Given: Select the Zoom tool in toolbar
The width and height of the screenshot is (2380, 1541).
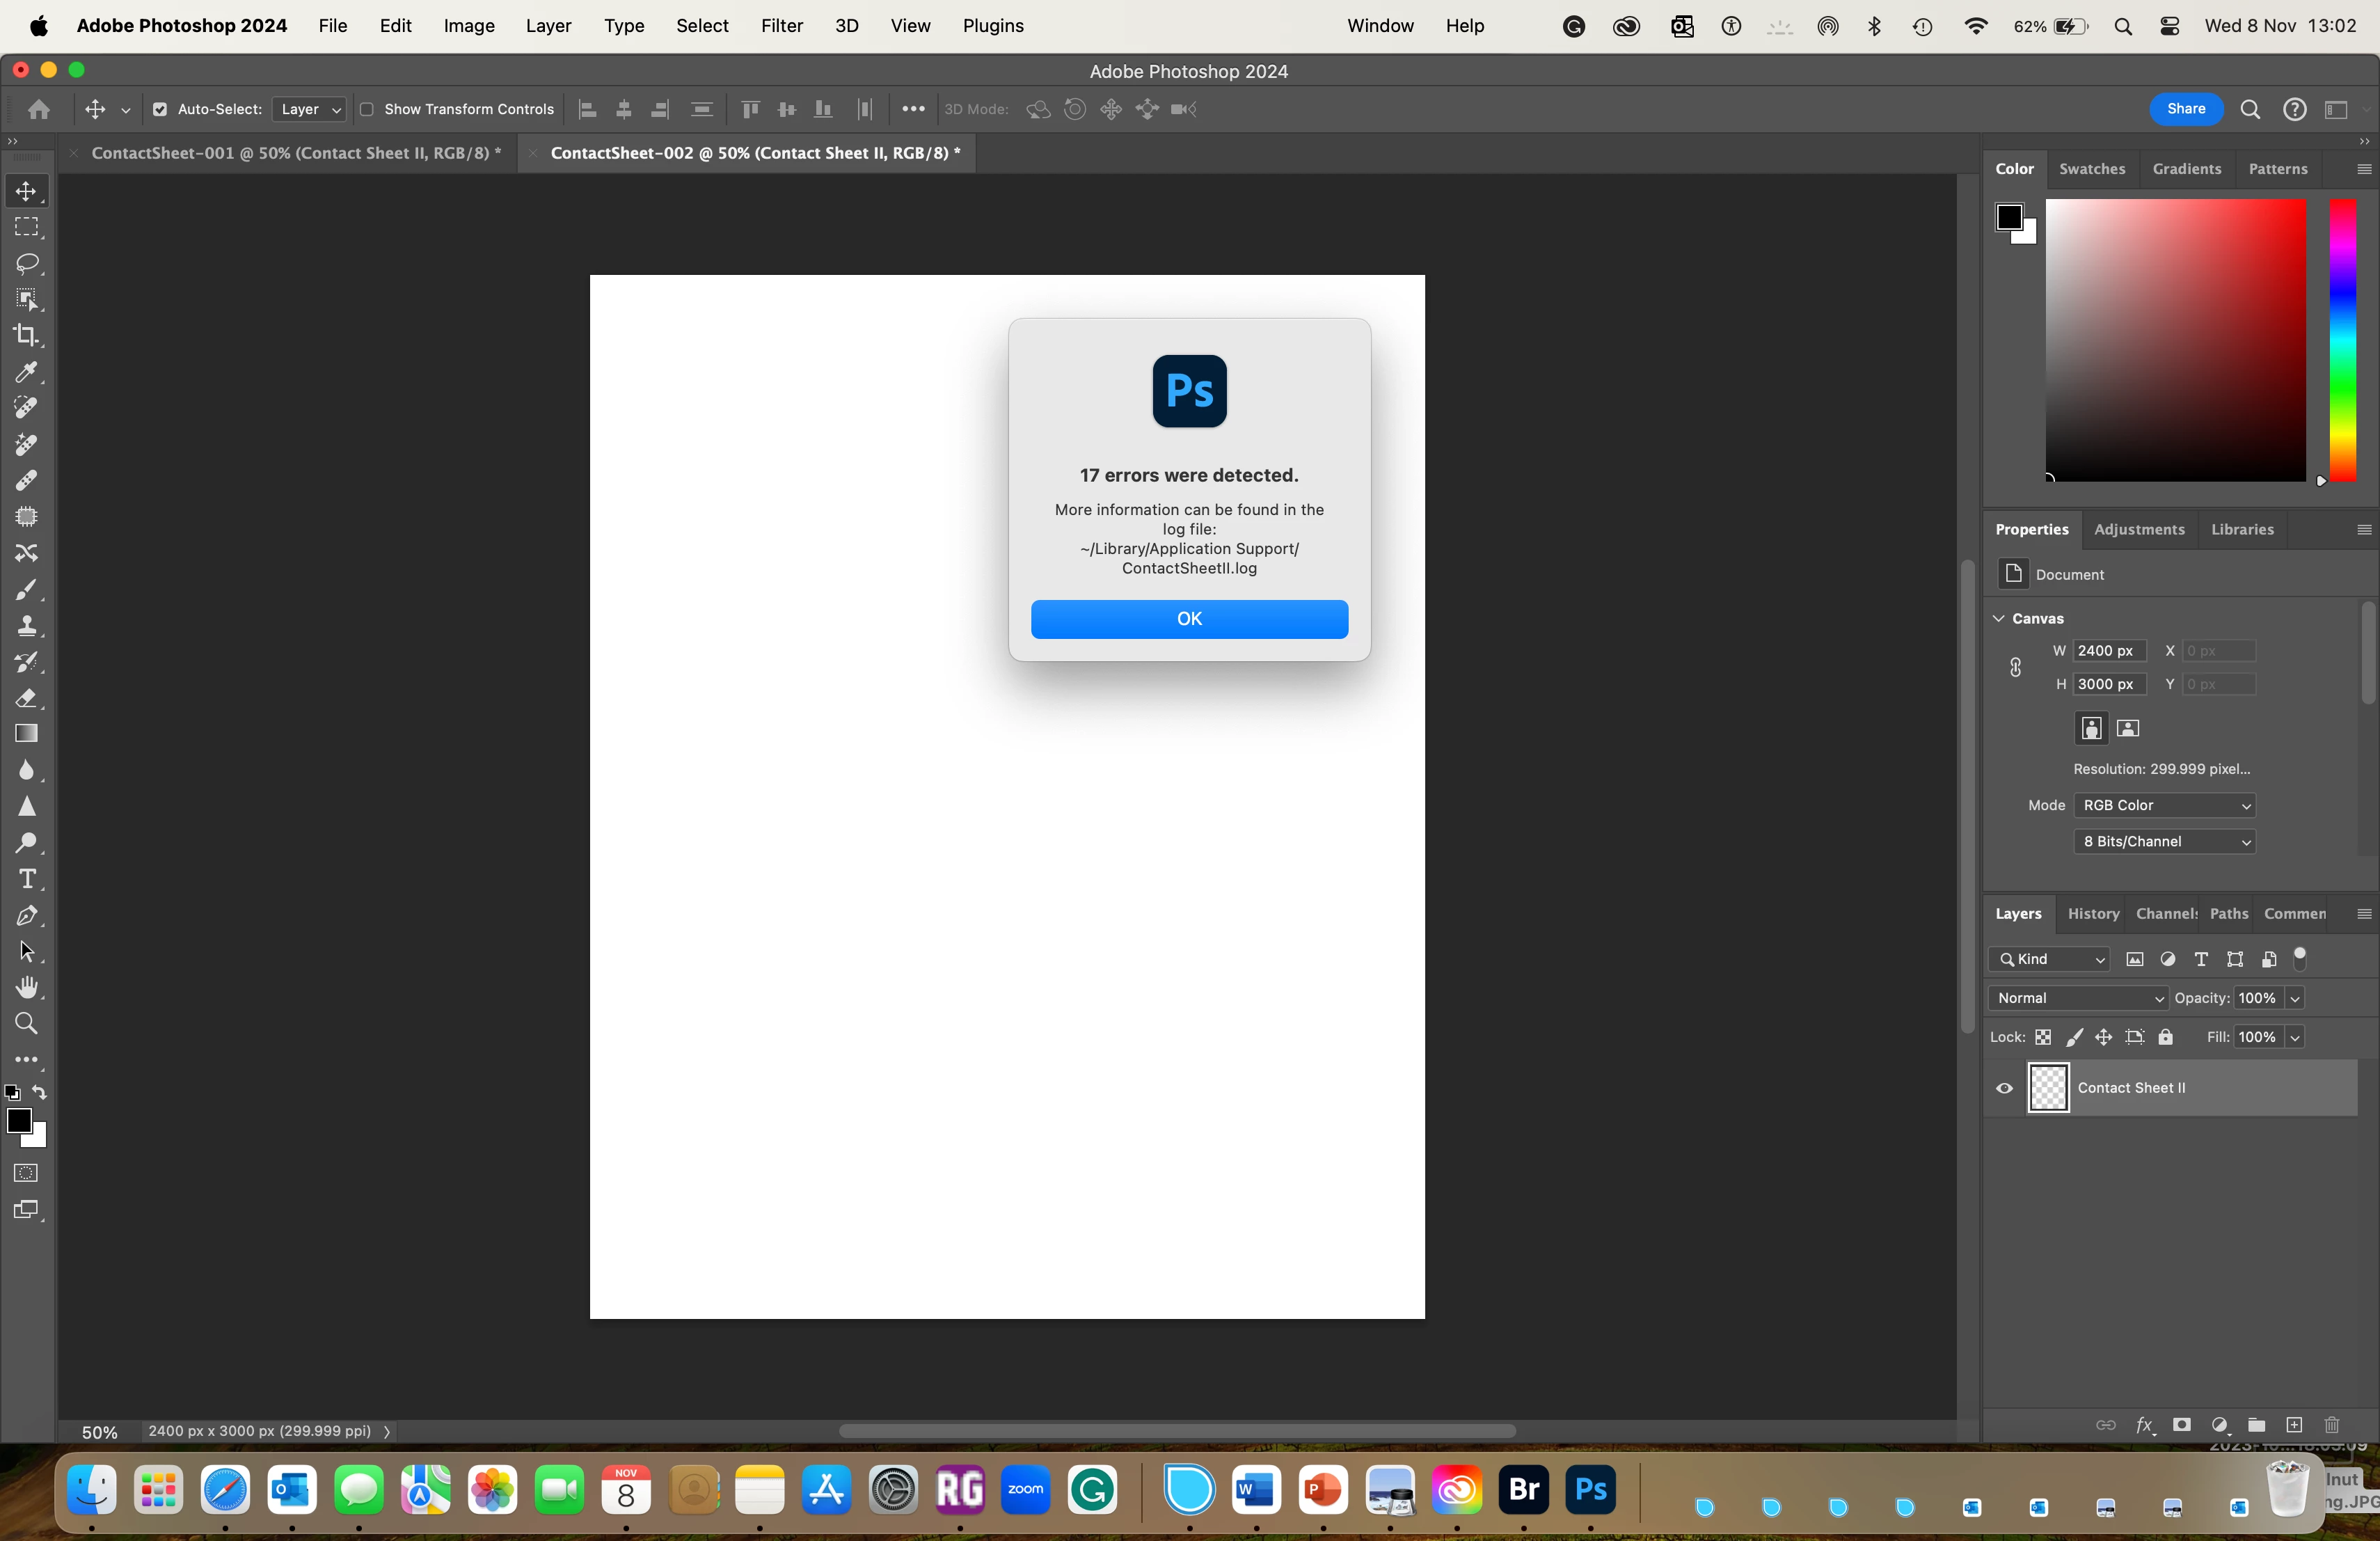Looking at the screenshot, I should coord(27,1024).
